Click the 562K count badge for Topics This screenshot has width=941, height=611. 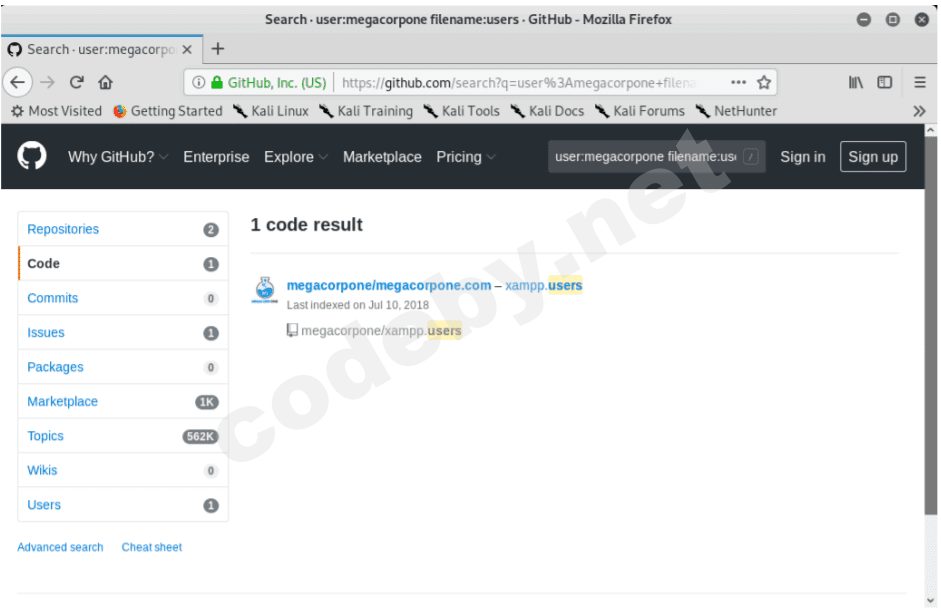pyautogui.click(x=200, y=436)
